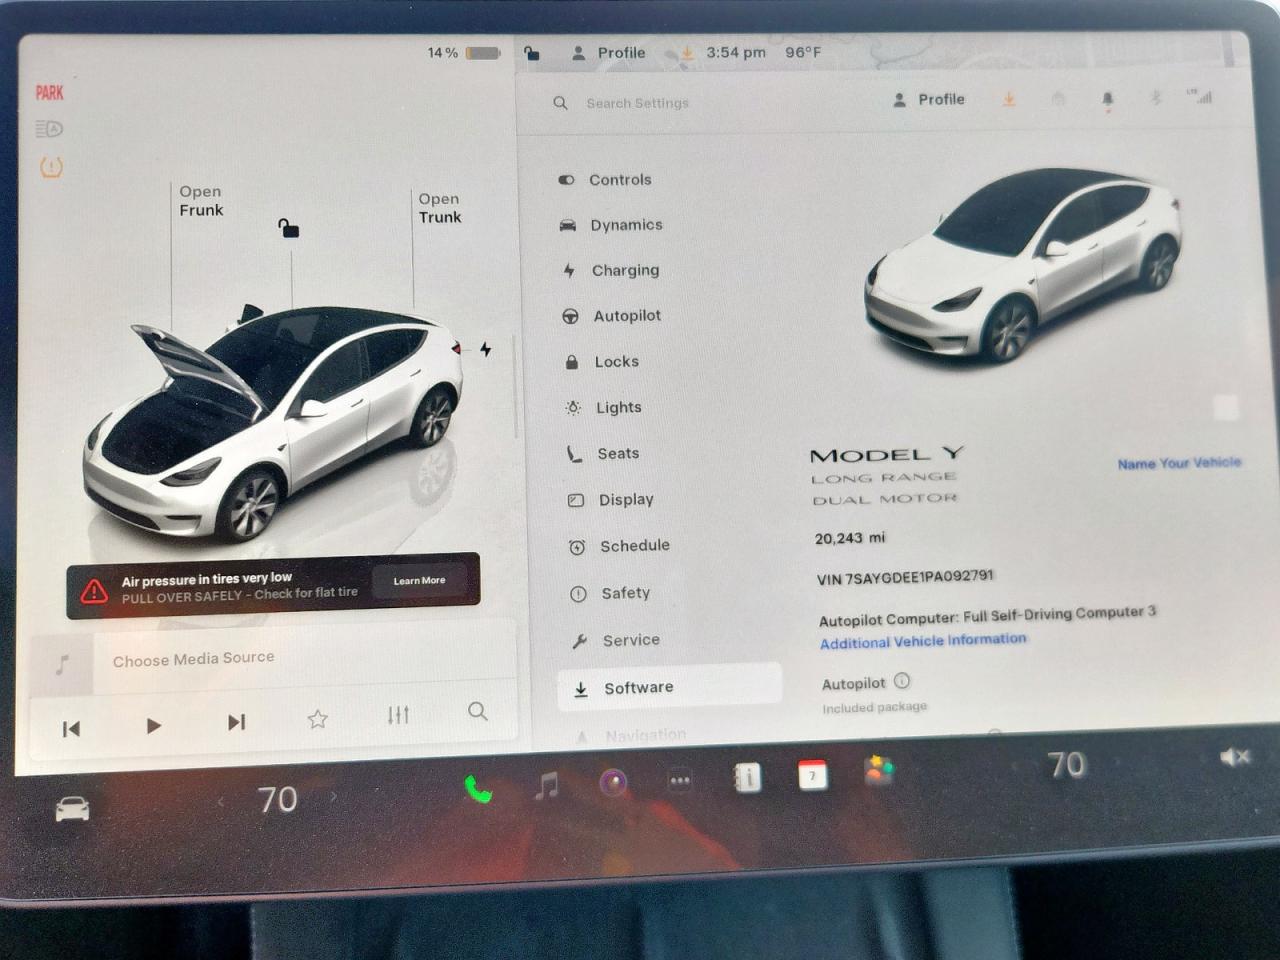Image resolution: width=1280 pixels, height=960 pixels.
Task: Tap the tire pressure warning icon
Action: click(50, 166)
